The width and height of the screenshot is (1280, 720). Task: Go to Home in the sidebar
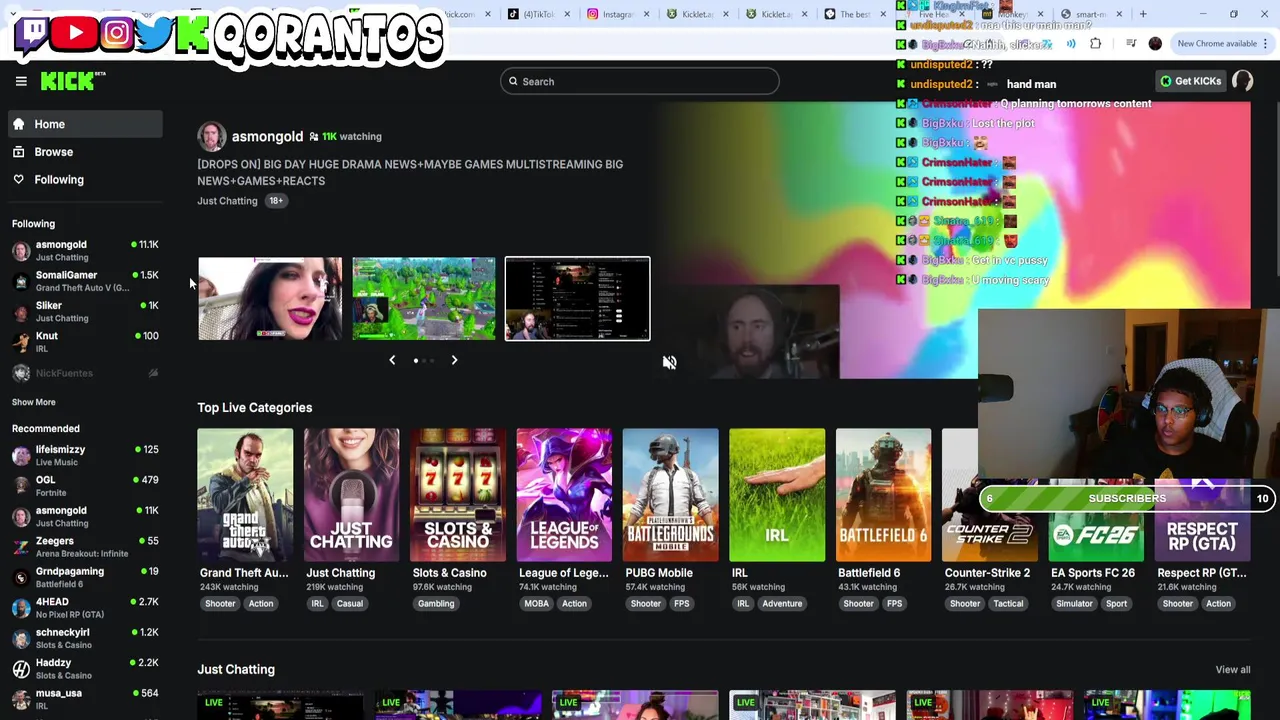(85, 124)
